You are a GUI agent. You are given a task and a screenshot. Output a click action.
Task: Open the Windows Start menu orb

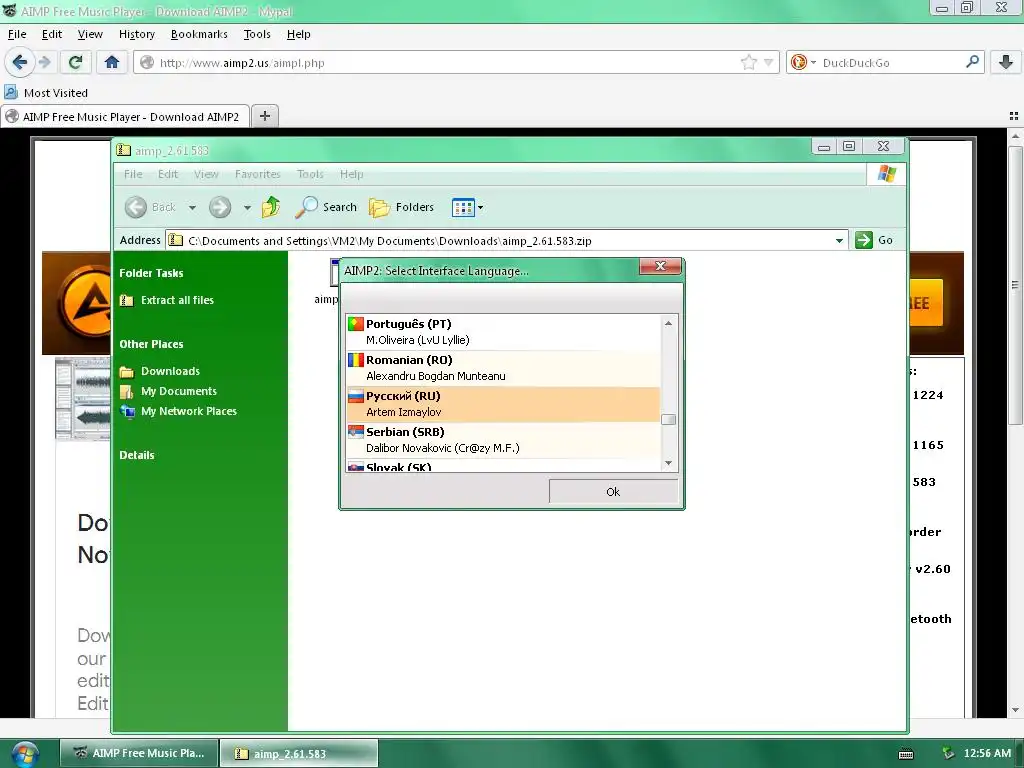click(24, 754)
